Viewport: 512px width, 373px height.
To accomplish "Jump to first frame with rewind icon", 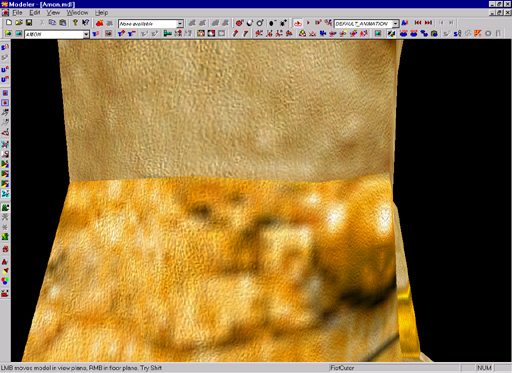I will click(x=418, y=23).
